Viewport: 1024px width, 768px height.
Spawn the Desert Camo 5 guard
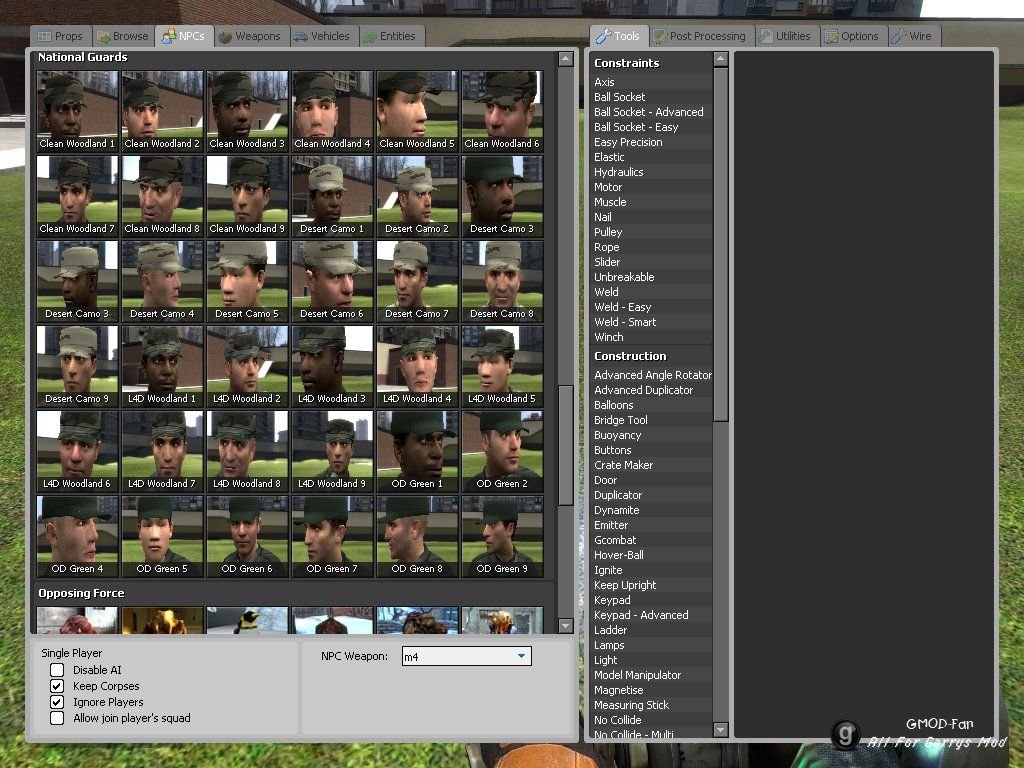click(247, 281)
